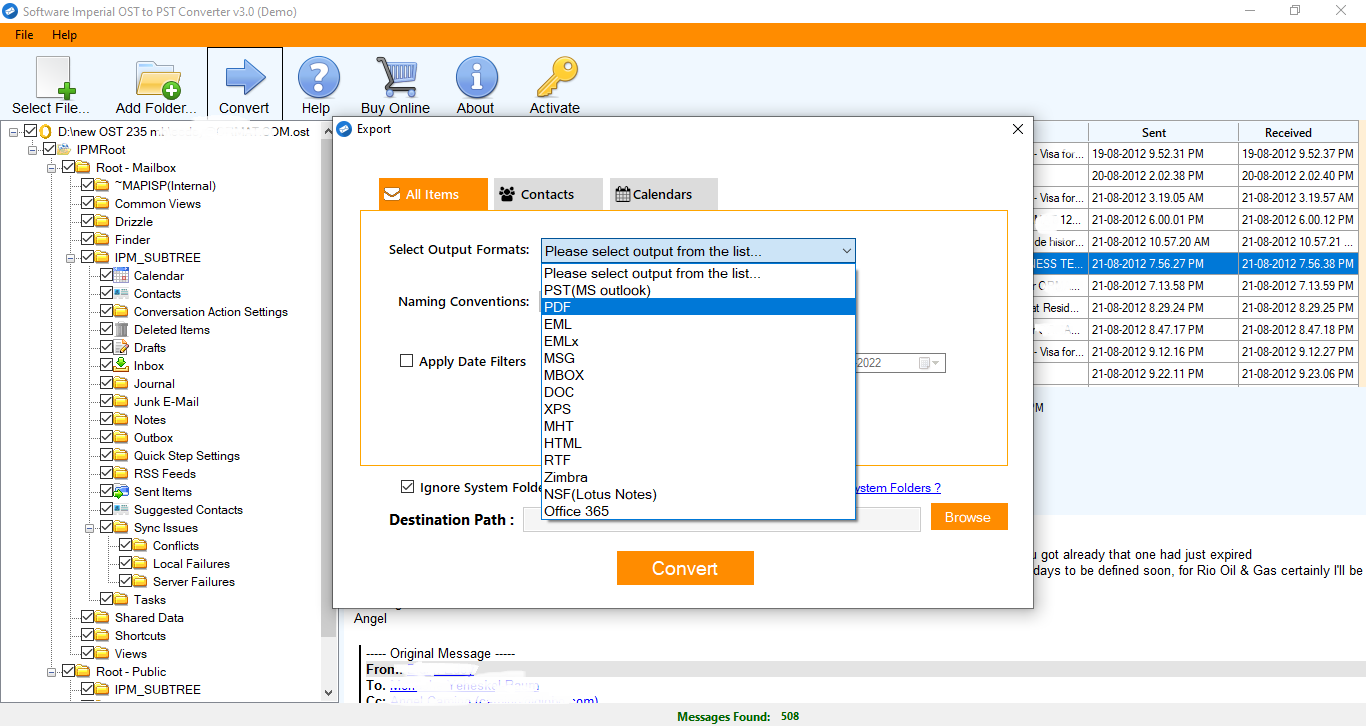
Task: Click the Drizzle folder icon in tree
Action: (x=102, y=222)
